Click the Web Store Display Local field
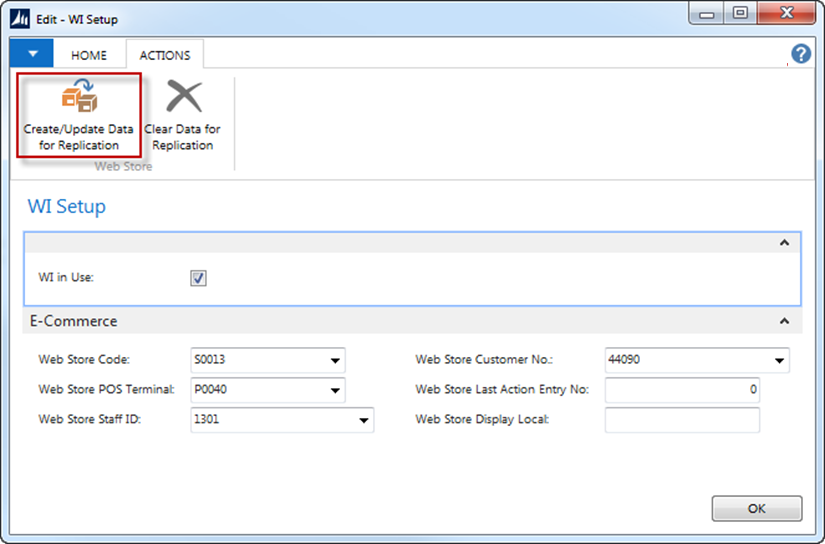Screen dimensions: 825x544 pos(682,420)
